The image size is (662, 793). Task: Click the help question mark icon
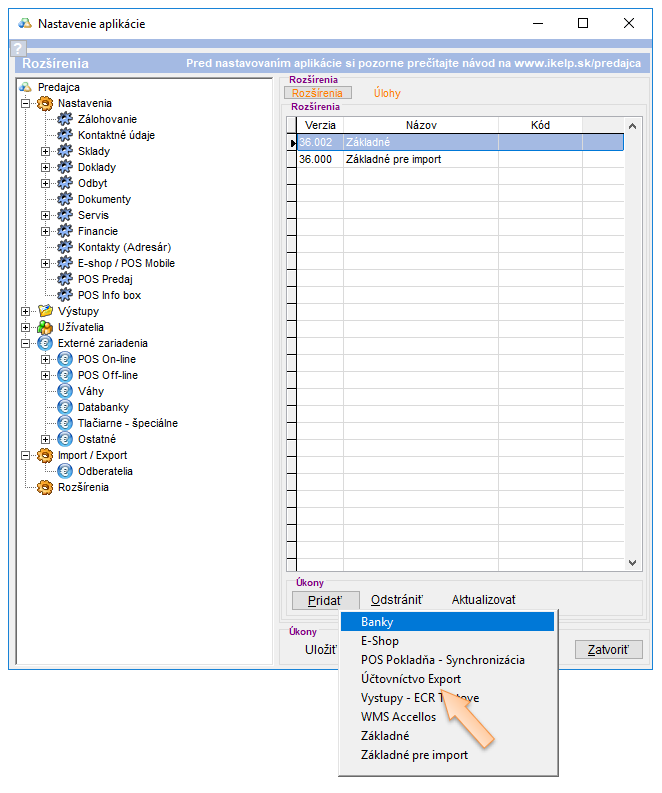click(17, 48)
